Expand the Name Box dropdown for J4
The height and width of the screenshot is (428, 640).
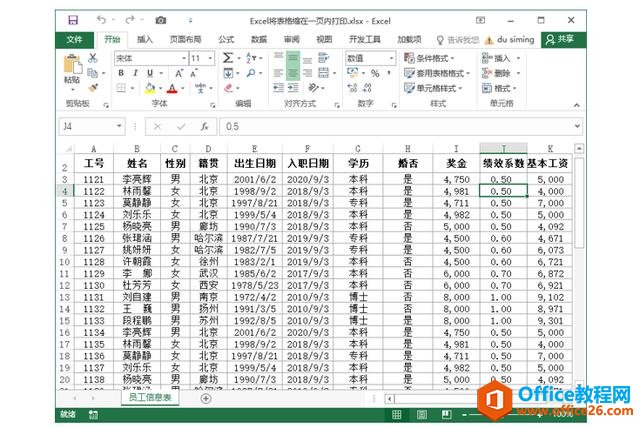pos(119,126)
